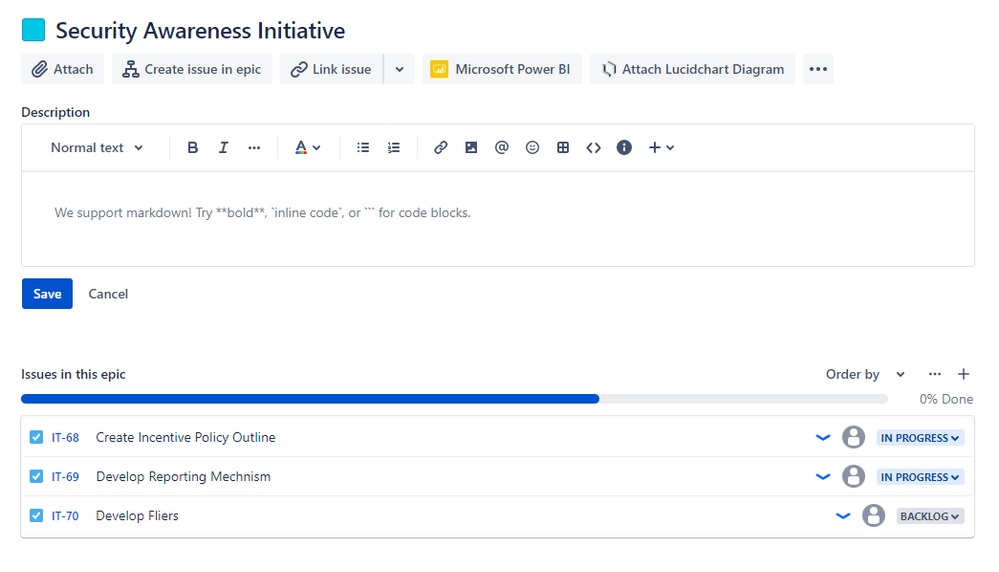
Task: Click Attach Lucidchart Diagram
Action: tap(692, 69)
